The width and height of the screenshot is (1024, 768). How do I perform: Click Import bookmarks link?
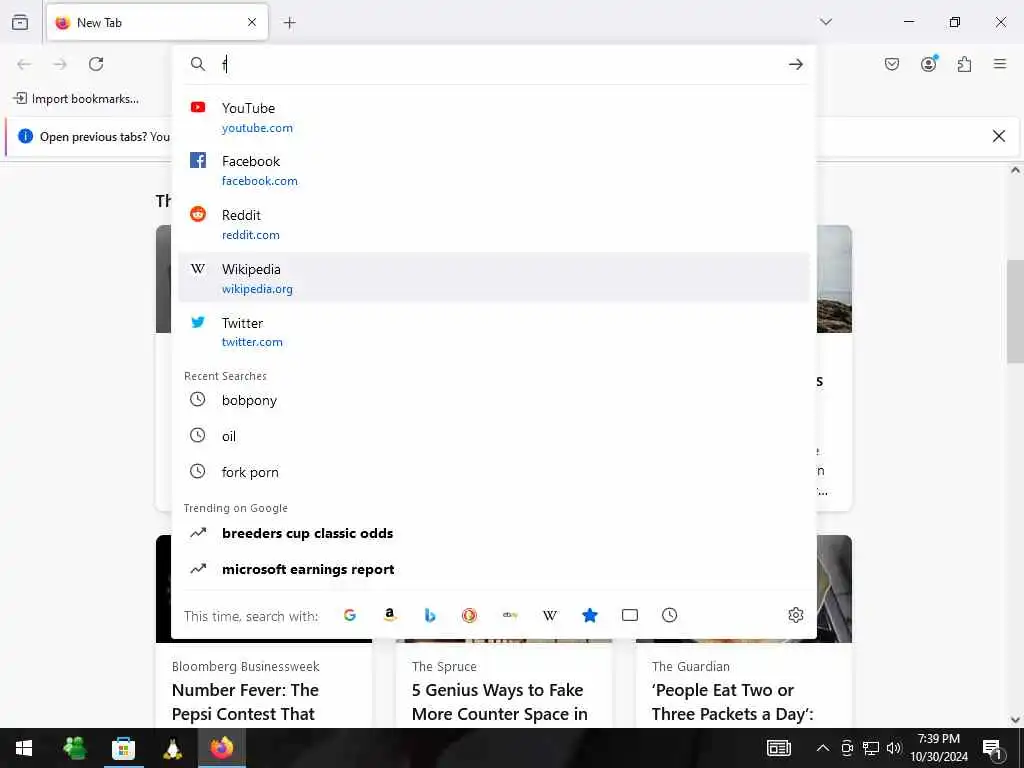pos(76,99)
